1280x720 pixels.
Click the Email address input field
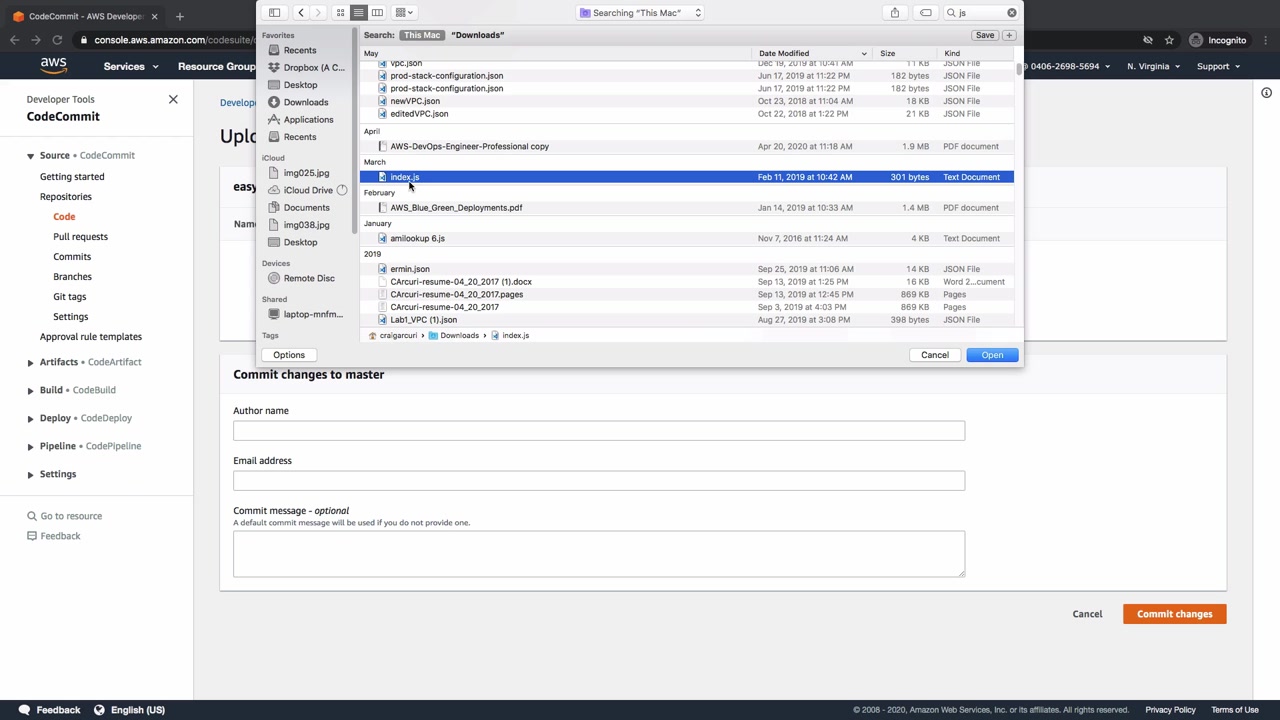(x=599, y=481)
